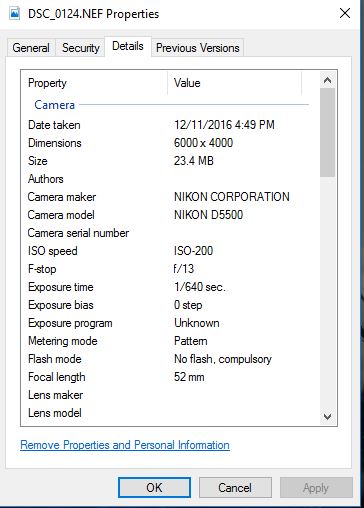Select the Camera section heading
This screenshot has width=364, height=508.
55,105
